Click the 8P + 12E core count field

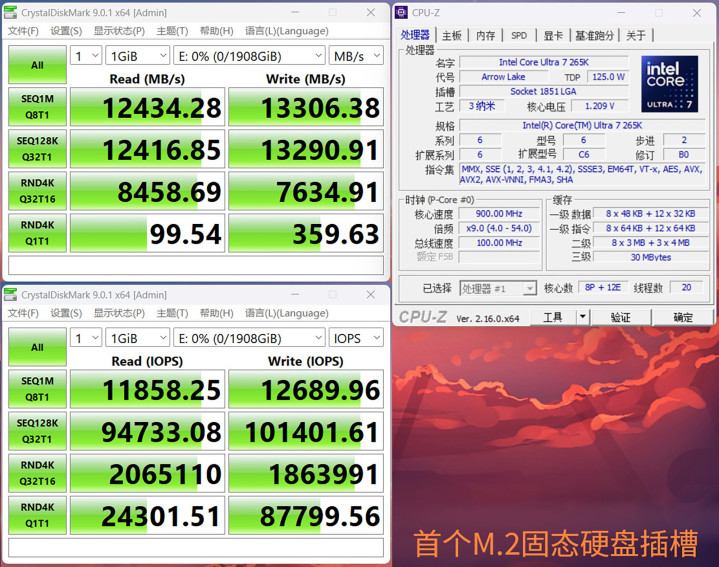coord(603,287)
